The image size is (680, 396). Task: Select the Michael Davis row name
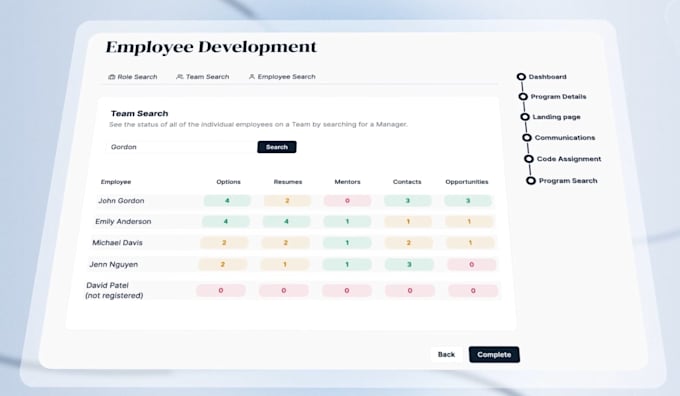pos(117,242)
